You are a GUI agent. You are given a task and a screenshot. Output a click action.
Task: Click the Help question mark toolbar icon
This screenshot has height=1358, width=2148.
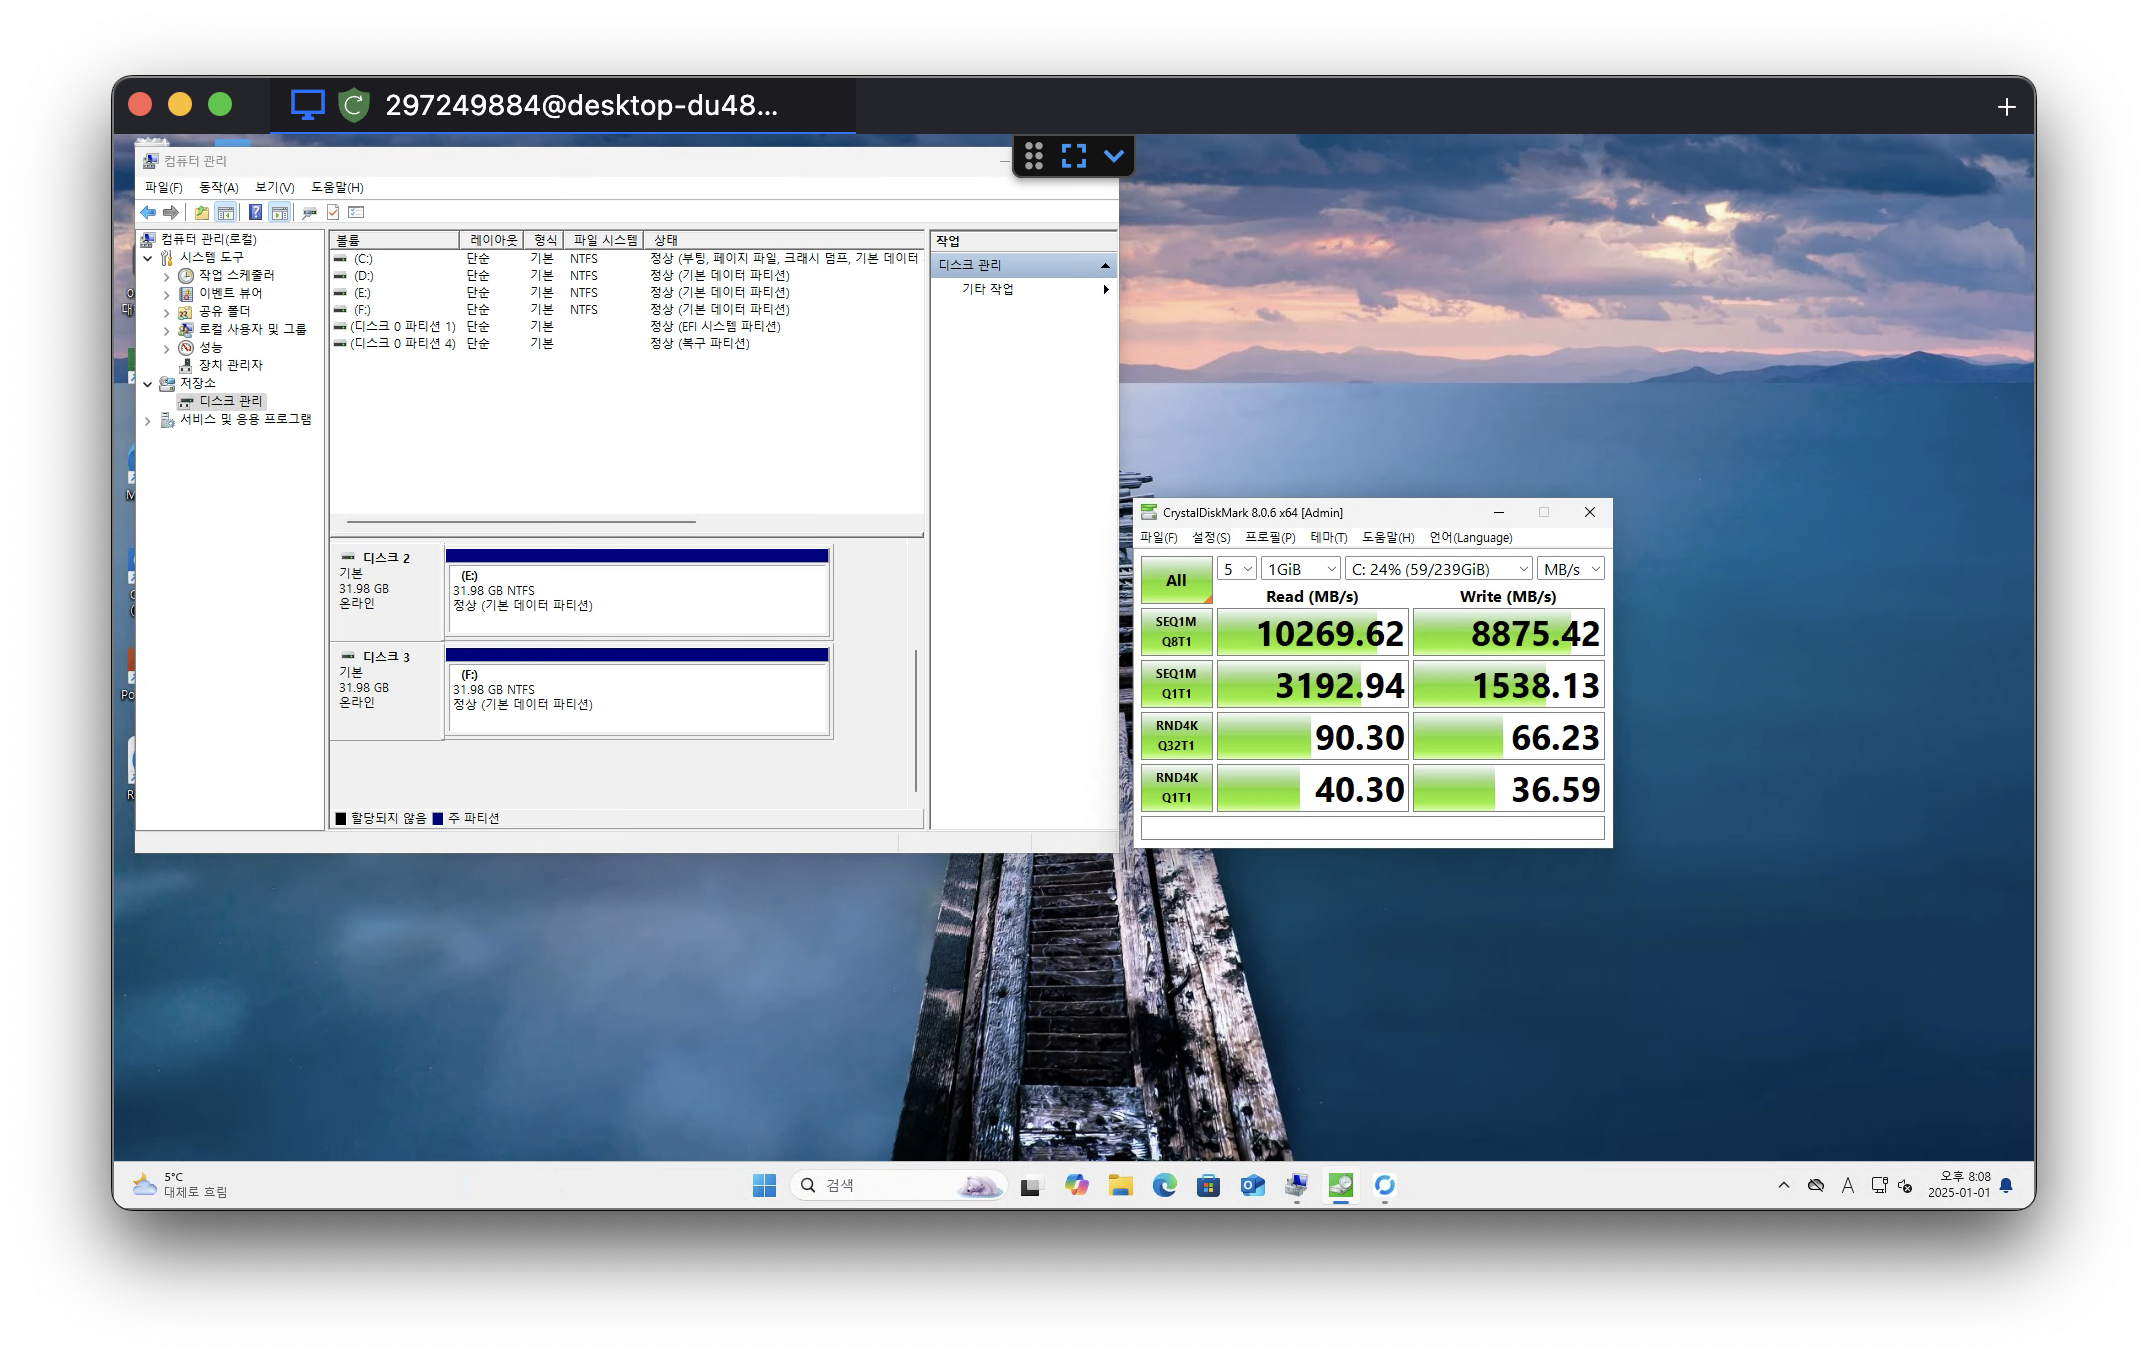coord(255,212)
